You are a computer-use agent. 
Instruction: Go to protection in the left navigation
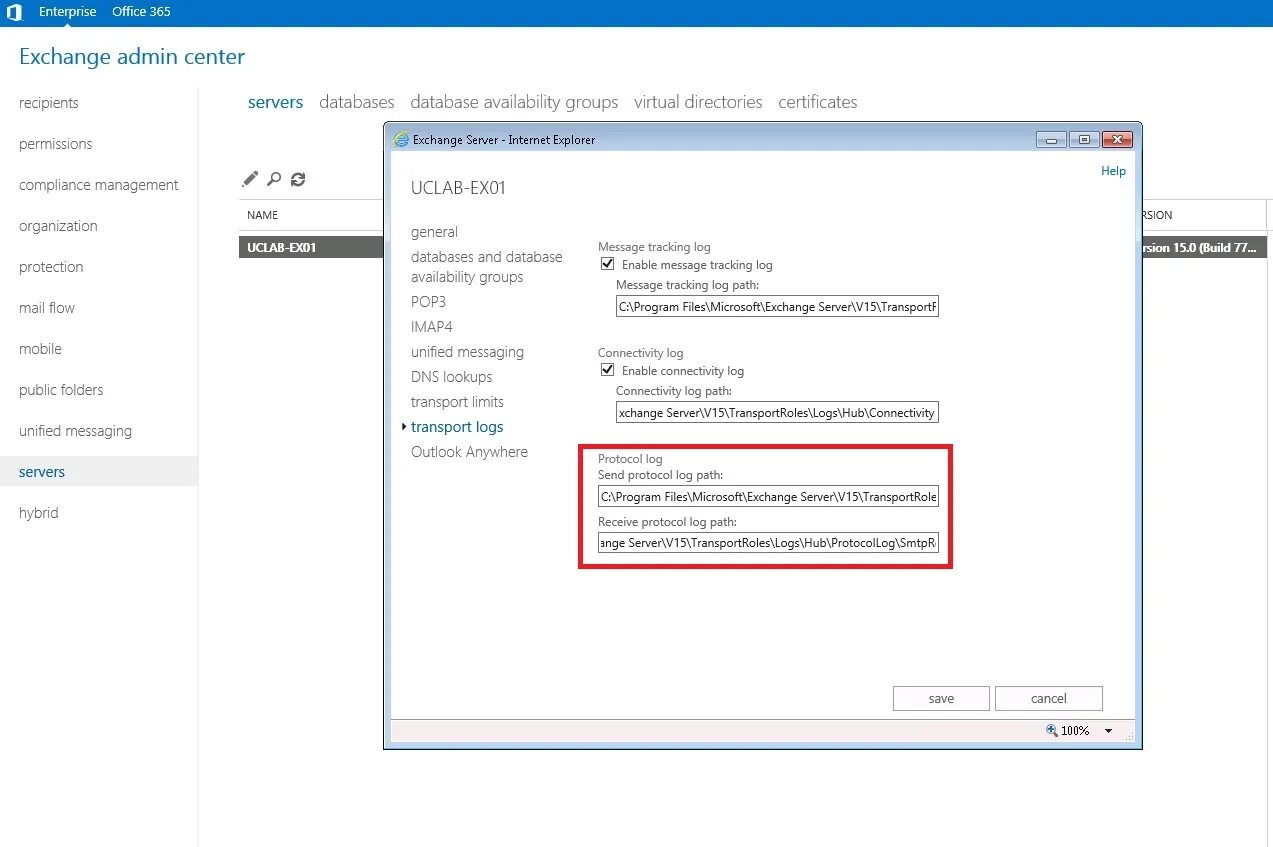click(x=51, y=267)
